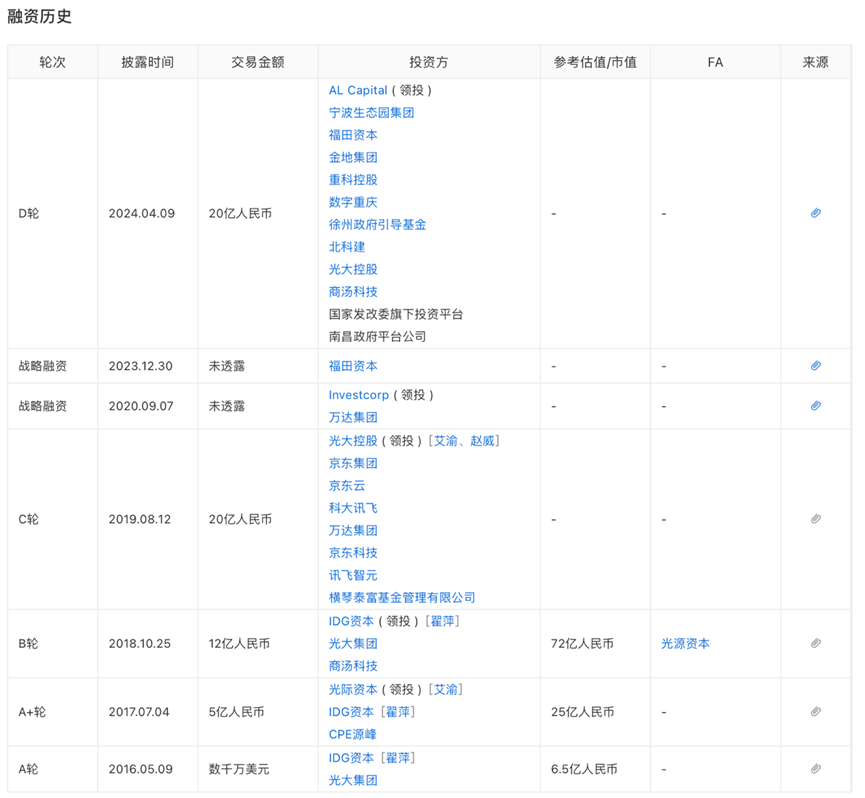The image size is (865, 798).
Task: Open 重科控股 investor link
Action: point(353,180)
